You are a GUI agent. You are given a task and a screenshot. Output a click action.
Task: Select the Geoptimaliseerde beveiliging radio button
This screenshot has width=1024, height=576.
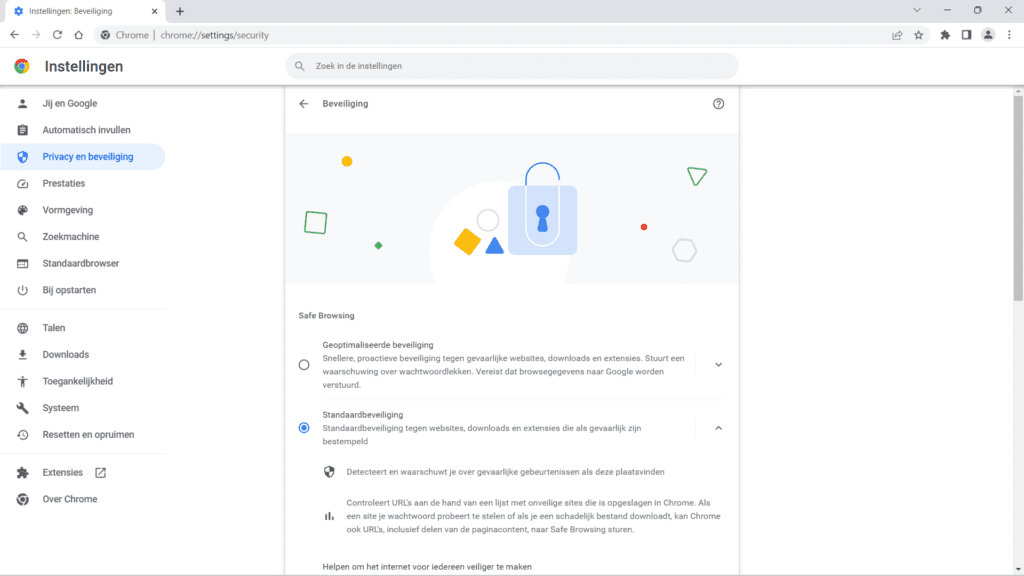[304, 365]
